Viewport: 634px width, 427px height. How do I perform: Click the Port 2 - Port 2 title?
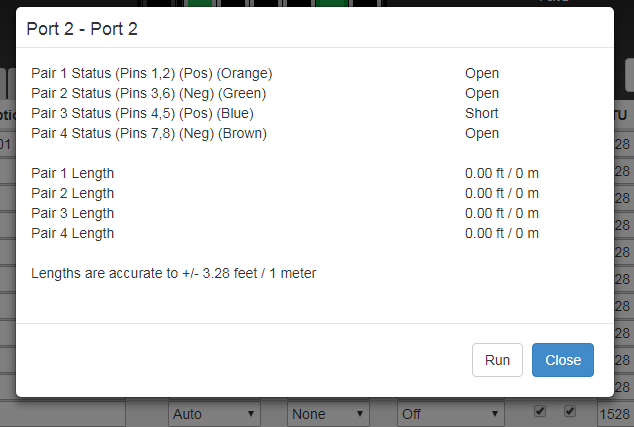(x=82, y=28)
